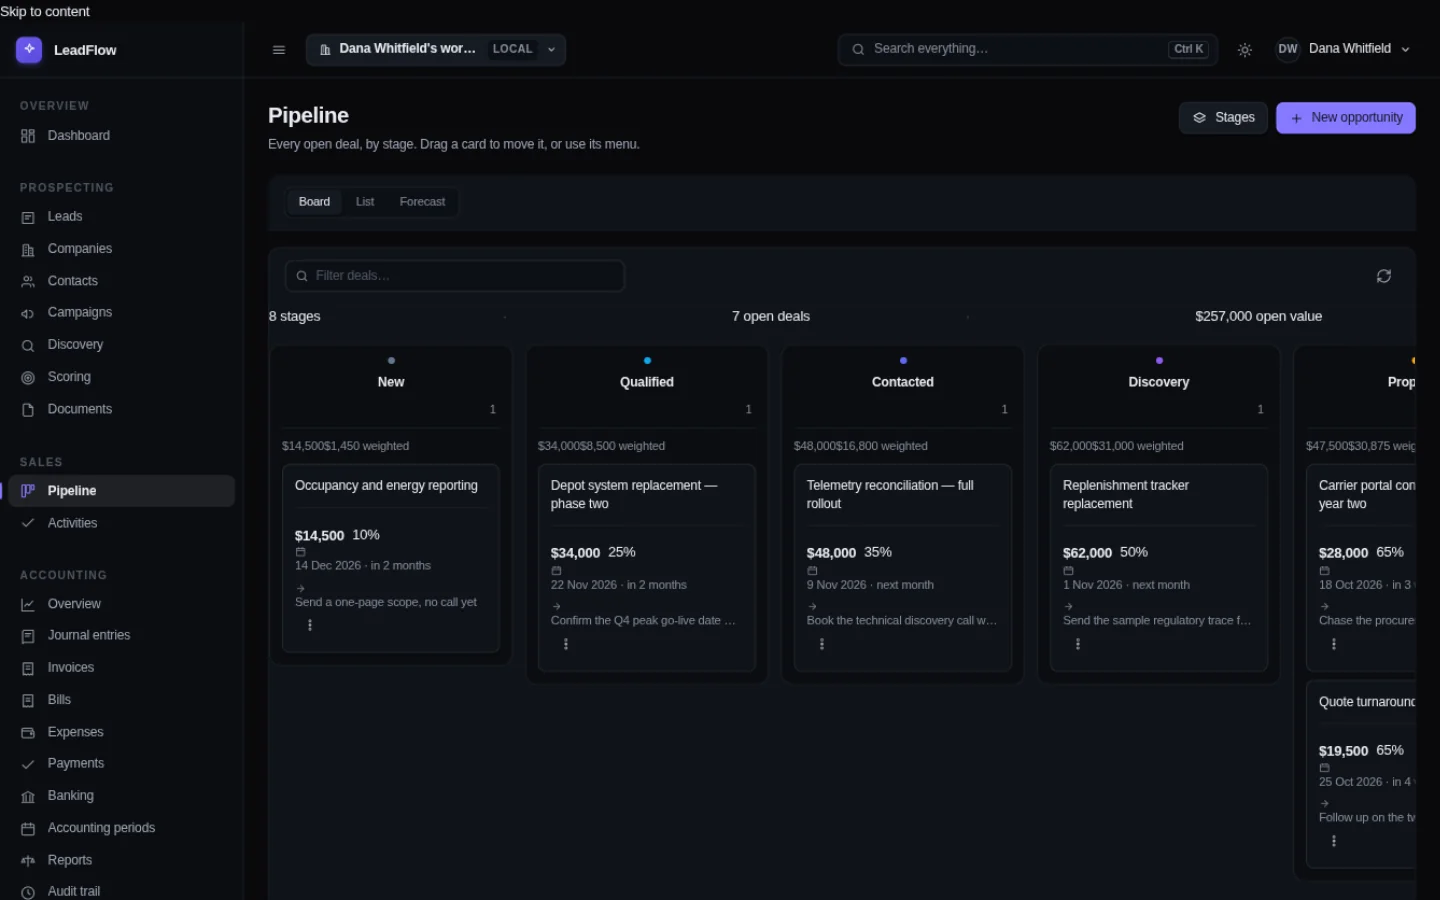Open menu for Replenishment tracker replacement card
The image size is (1440, 900).
[1078, 644]
